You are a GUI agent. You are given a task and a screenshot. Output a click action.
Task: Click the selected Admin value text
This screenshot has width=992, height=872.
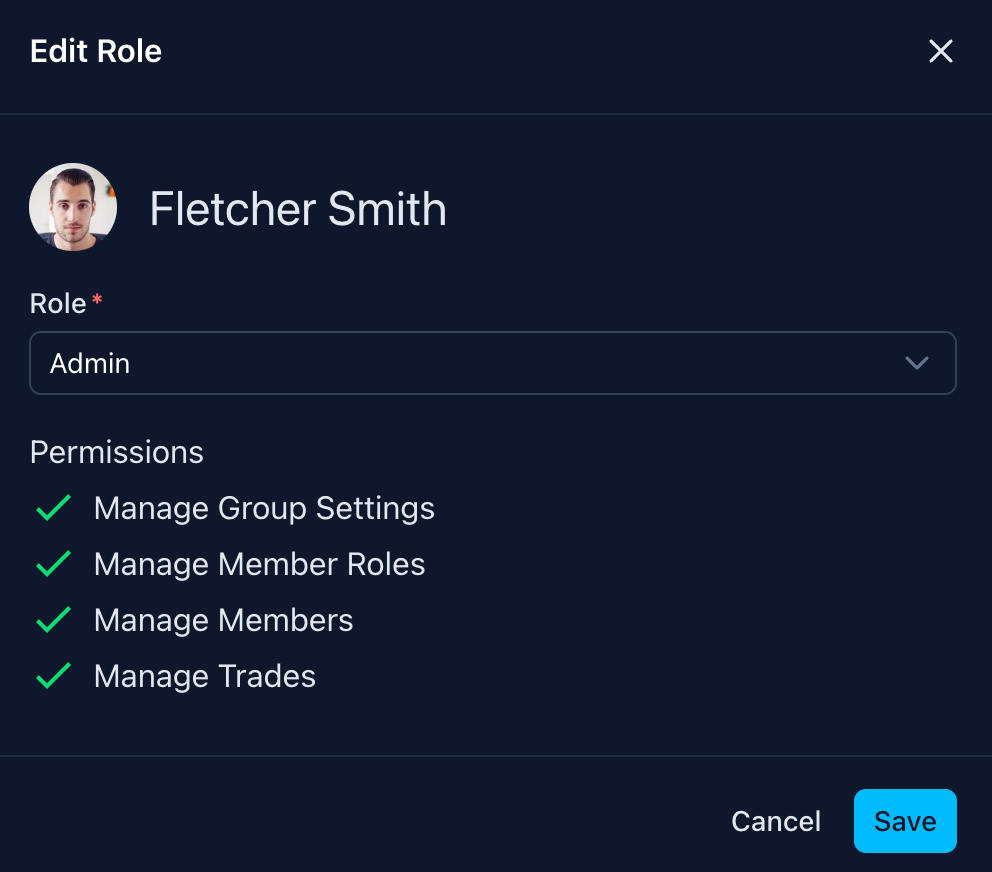click(x=90, y=363)
